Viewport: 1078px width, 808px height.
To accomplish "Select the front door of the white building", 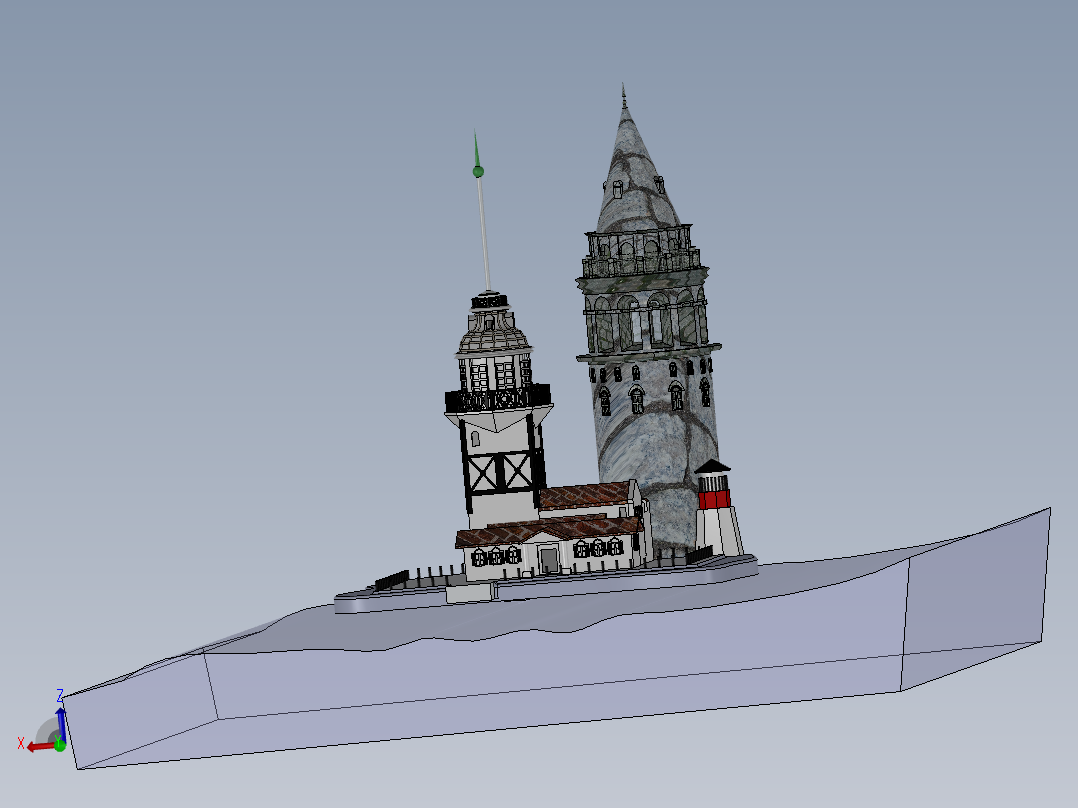I will (x=549, y=560).
